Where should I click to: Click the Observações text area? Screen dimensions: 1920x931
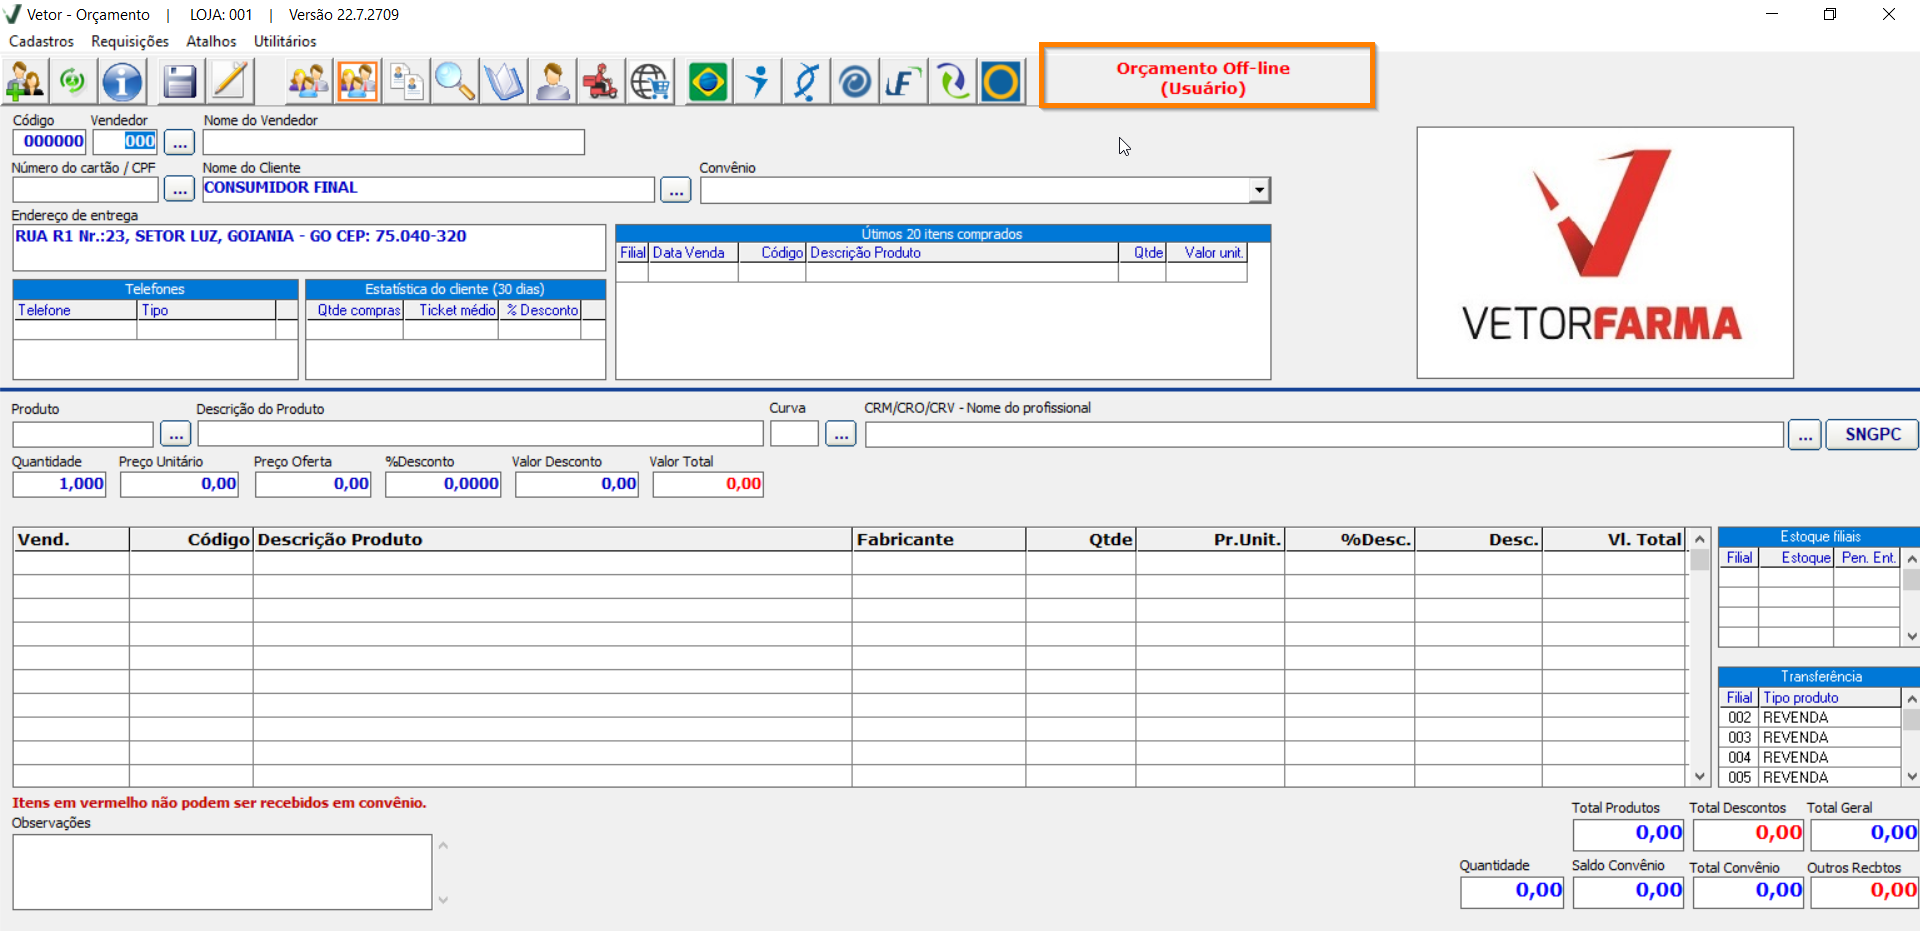pyautogui.click(x=222, y=872)
